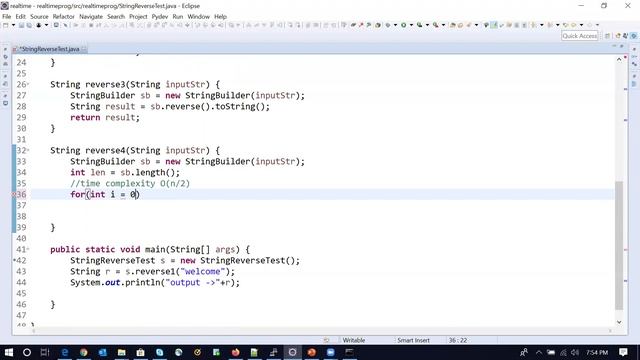
Task: Open the Refactor menu
Action: point(64,17)
